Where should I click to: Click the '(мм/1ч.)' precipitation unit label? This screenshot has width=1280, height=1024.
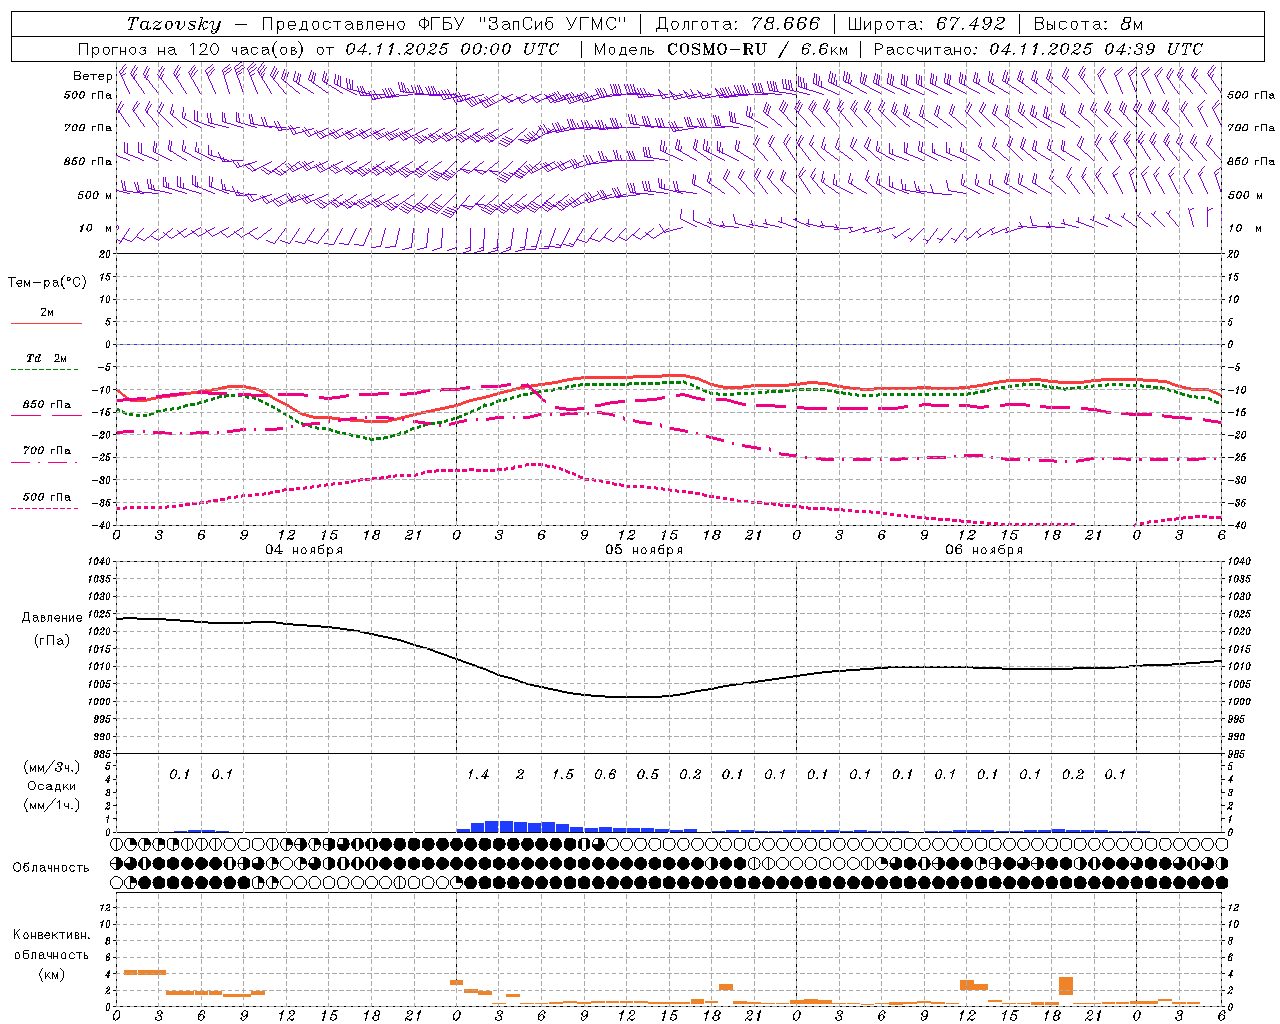coord(52,805)
